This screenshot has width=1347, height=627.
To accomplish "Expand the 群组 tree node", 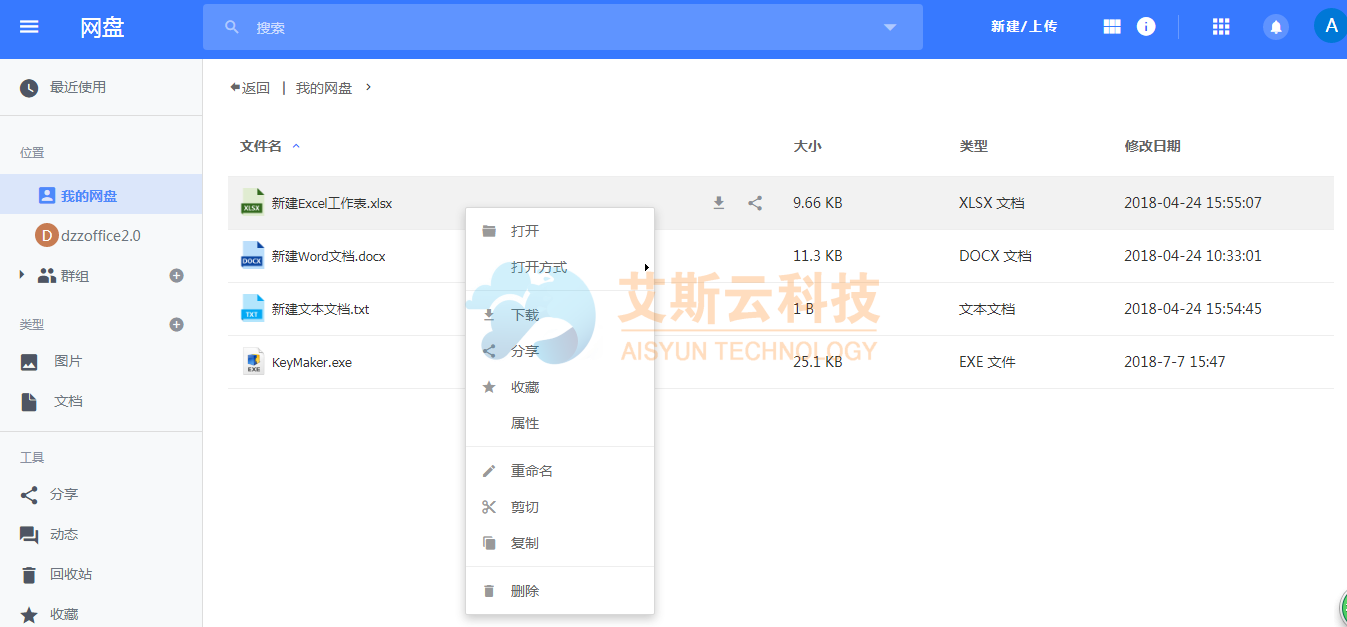I will point(22,275).
